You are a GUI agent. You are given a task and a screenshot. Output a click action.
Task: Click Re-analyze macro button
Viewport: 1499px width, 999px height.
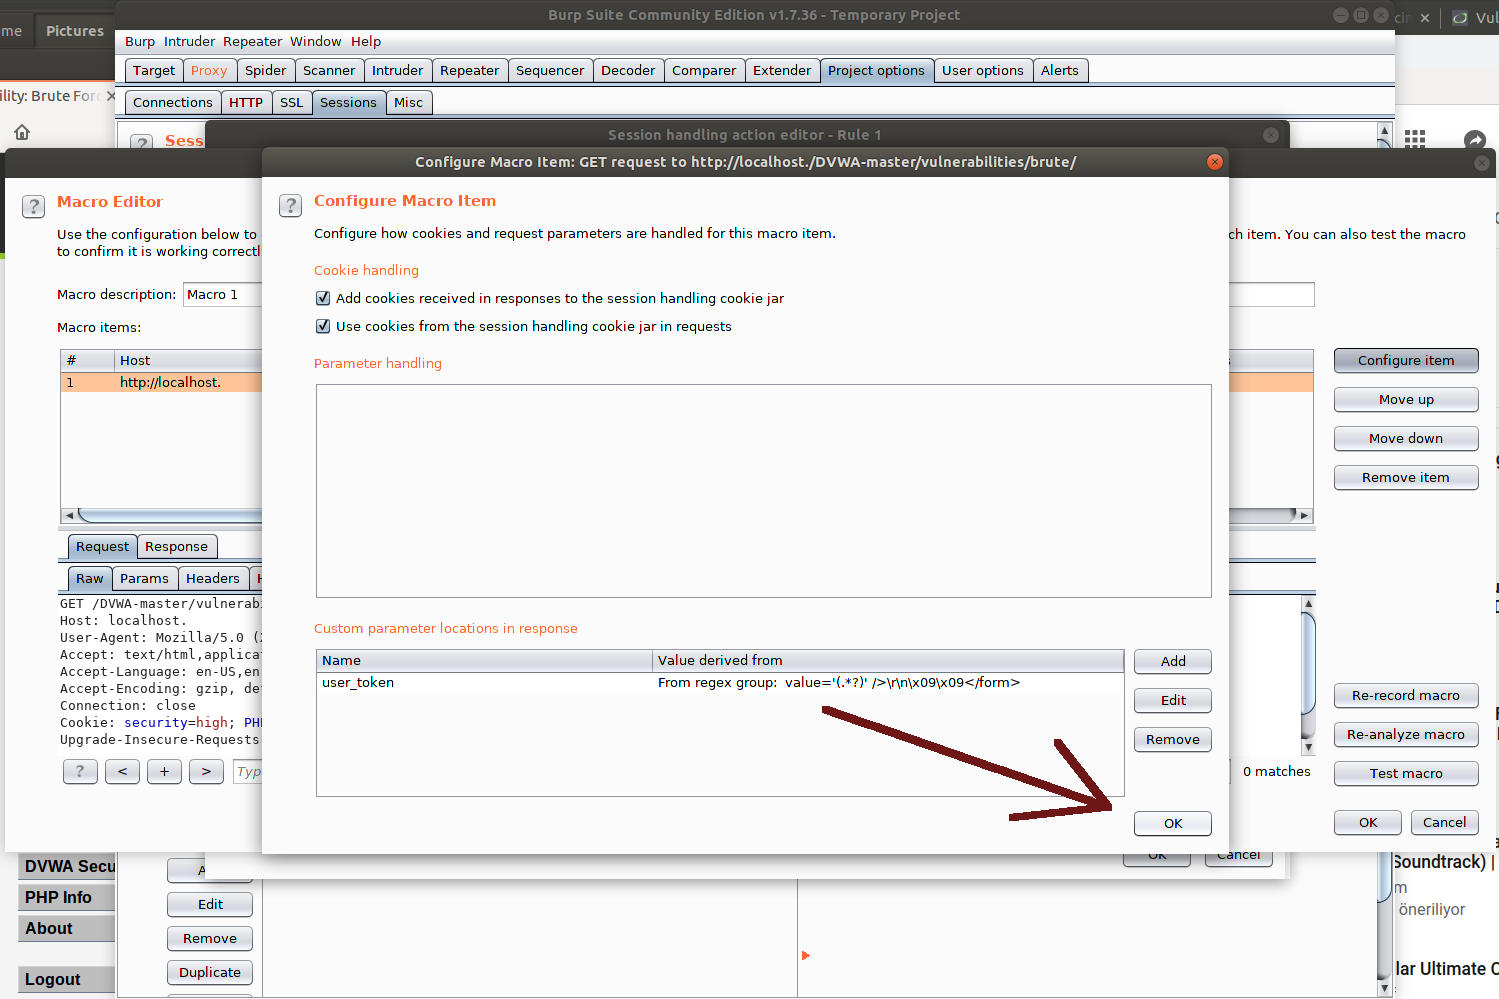tap(1406, 734)
